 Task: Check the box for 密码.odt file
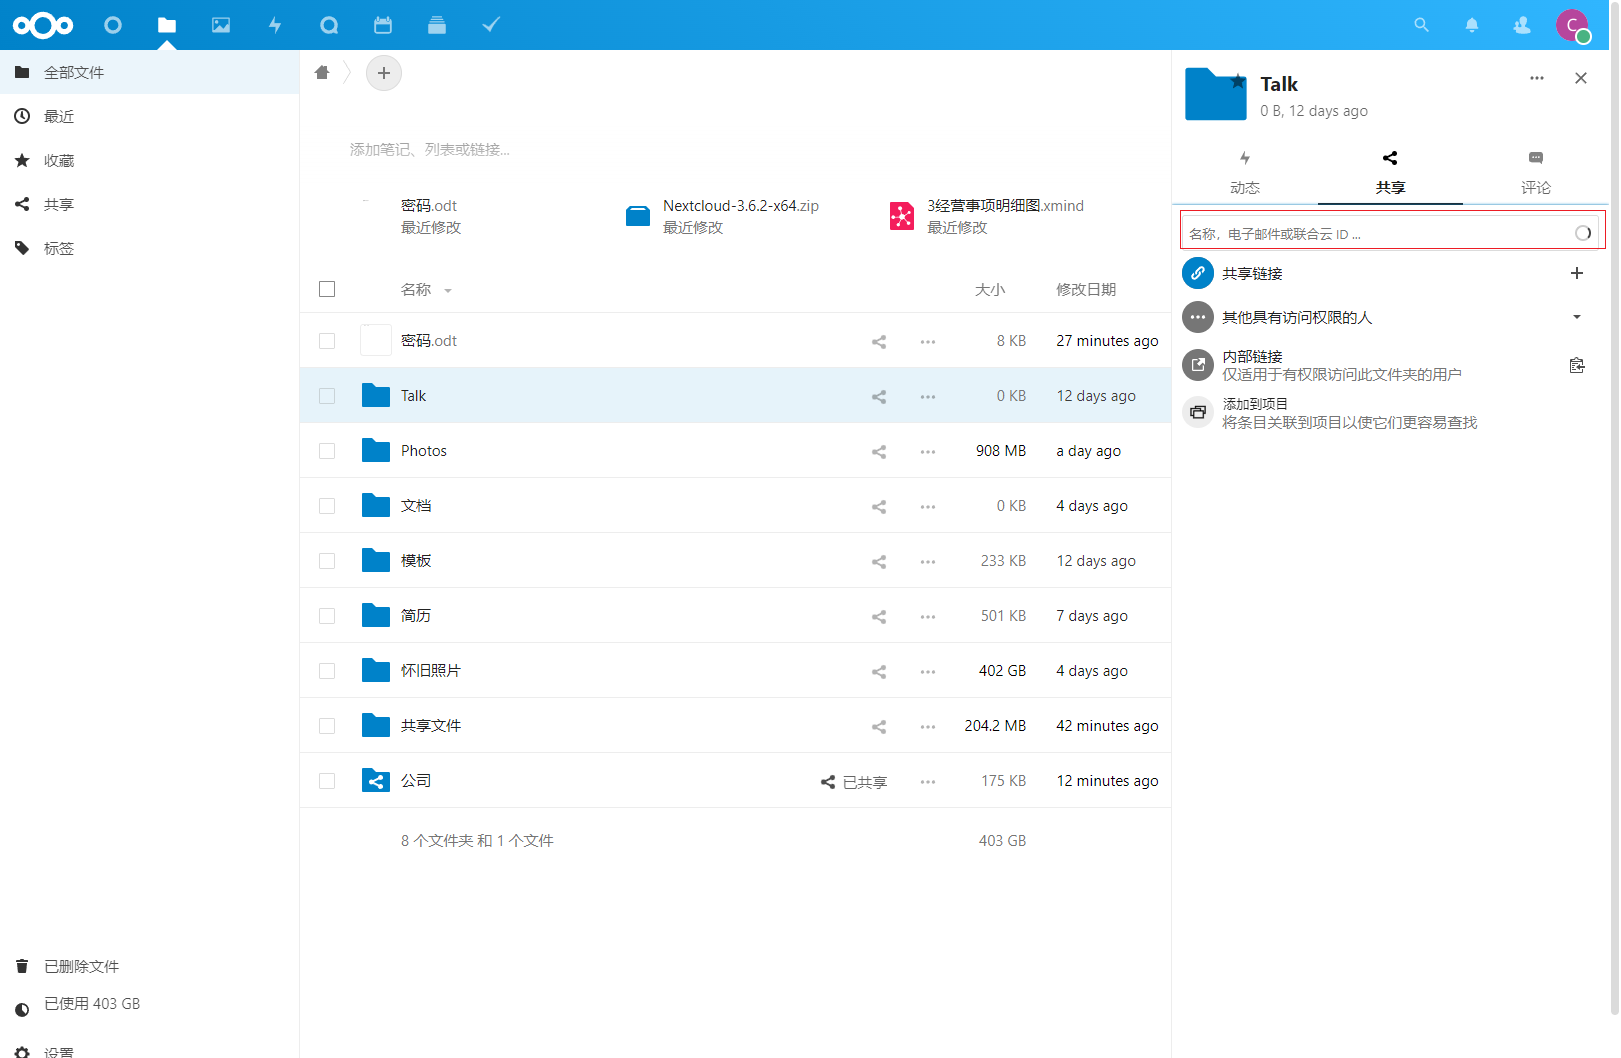(x=327, y=341)
